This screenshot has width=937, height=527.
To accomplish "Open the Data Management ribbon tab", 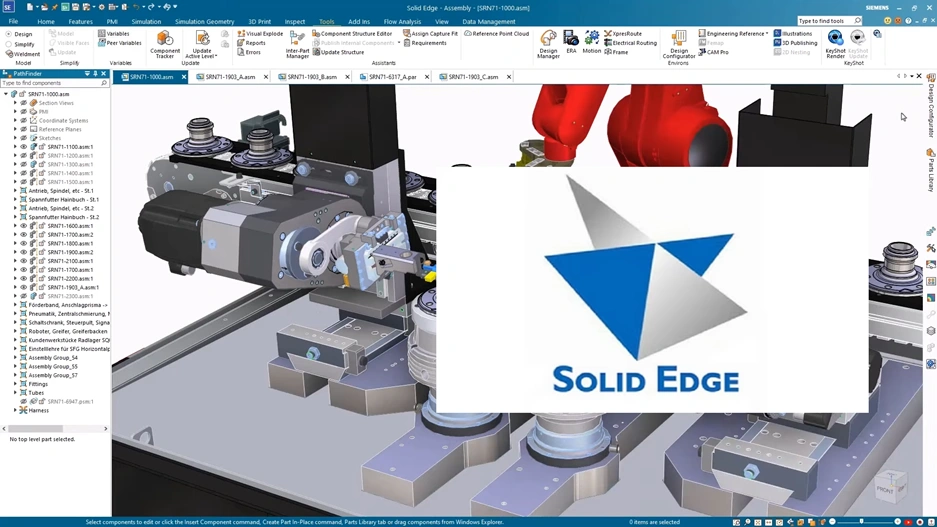I will 489,22.
